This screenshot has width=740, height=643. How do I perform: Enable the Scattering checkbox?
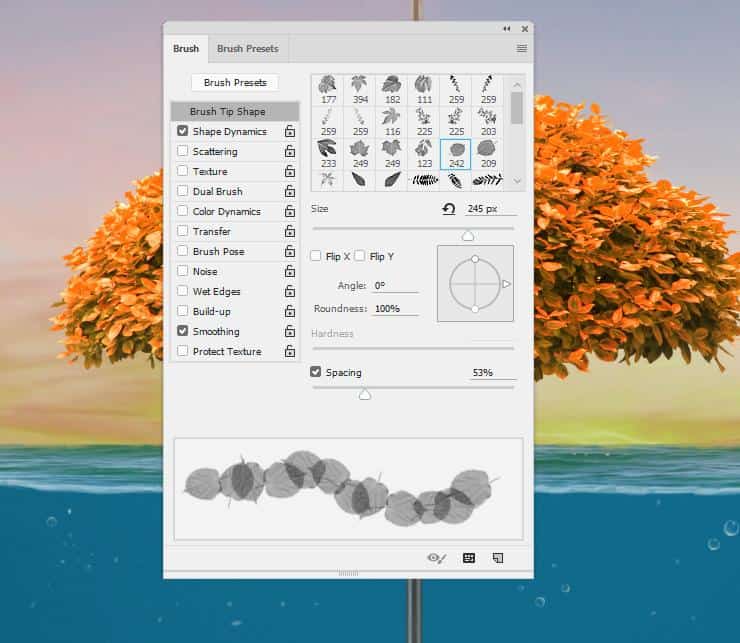click(183, 151)
